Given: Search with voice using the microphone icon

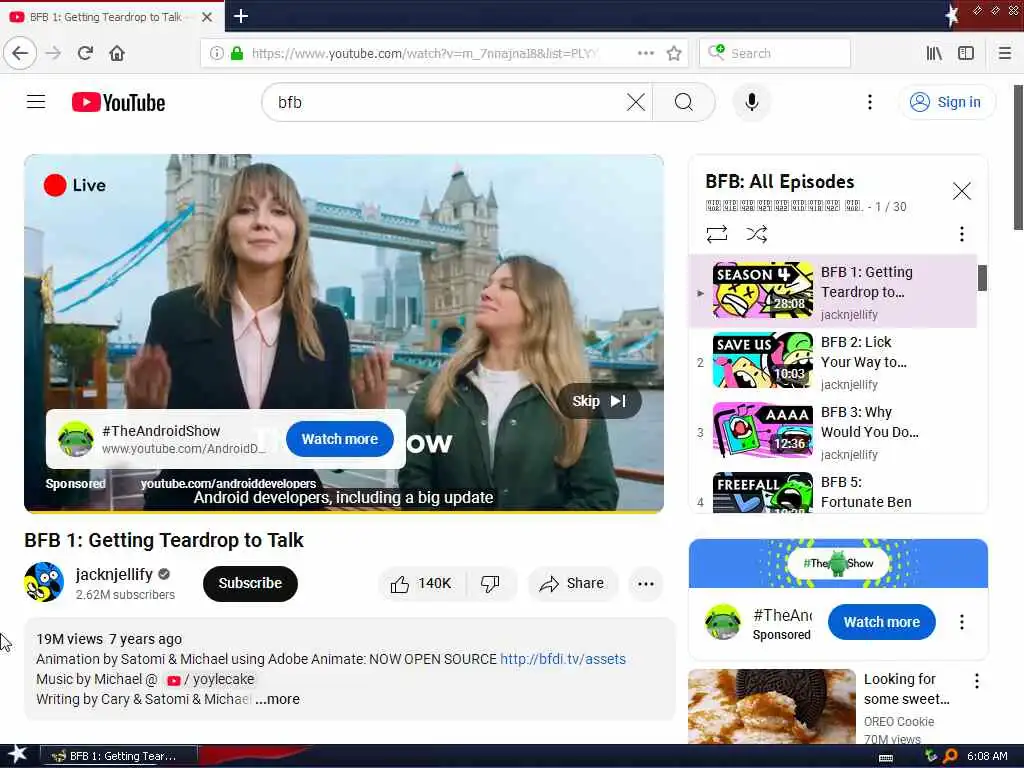Looking at the screenshot, I should point(752,102).
